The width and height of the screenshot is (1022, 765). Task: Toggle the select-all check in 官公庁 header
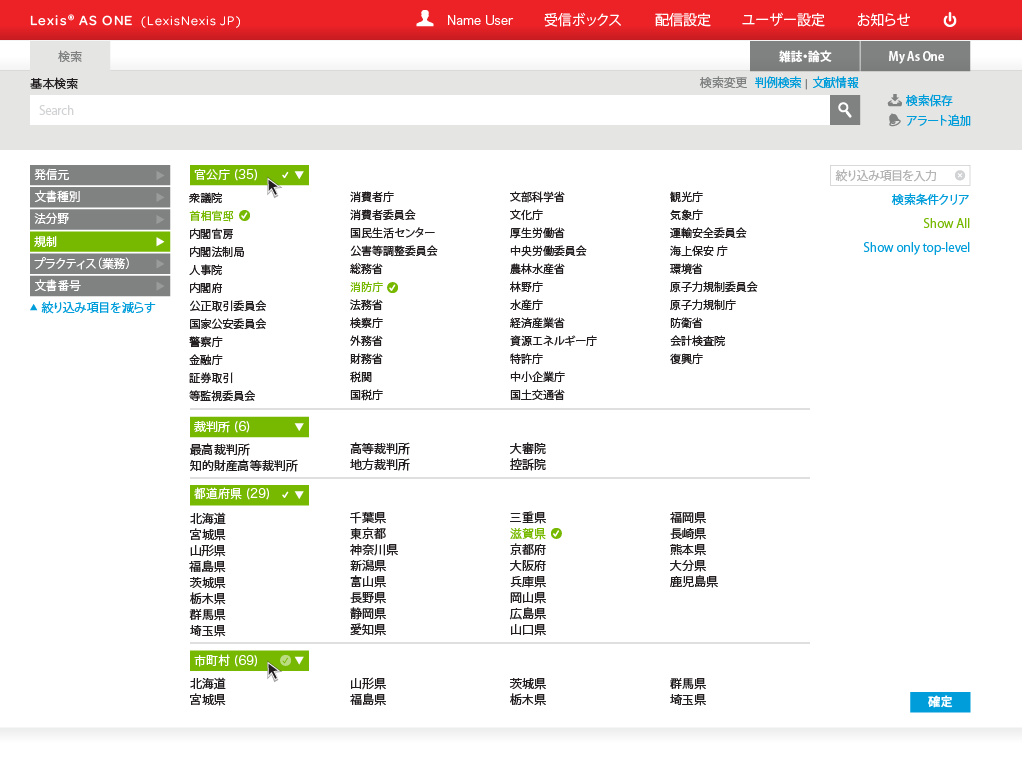(x=285, y=175)
